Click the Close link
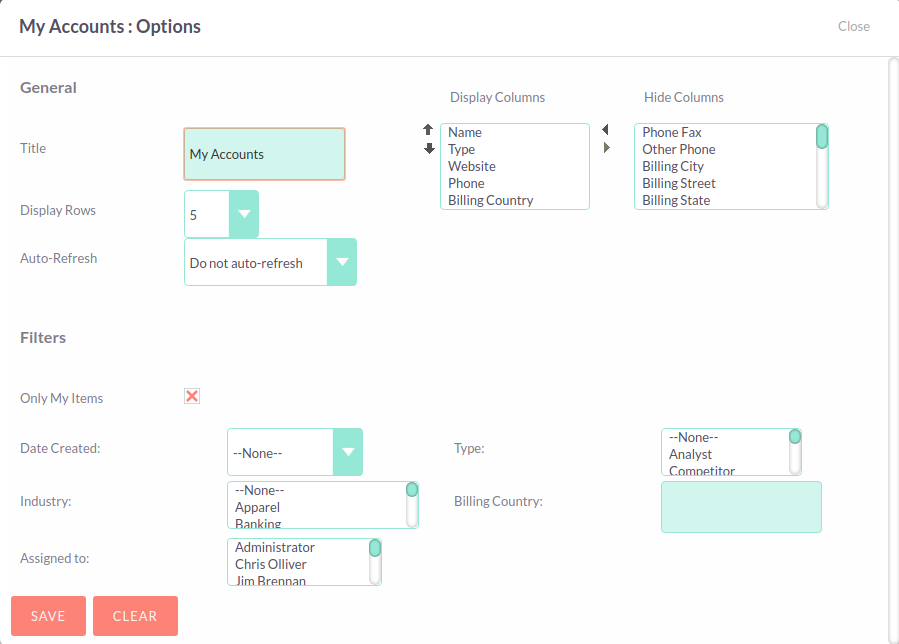The height and width of the screenshot is (644, 899). (853, 26)
